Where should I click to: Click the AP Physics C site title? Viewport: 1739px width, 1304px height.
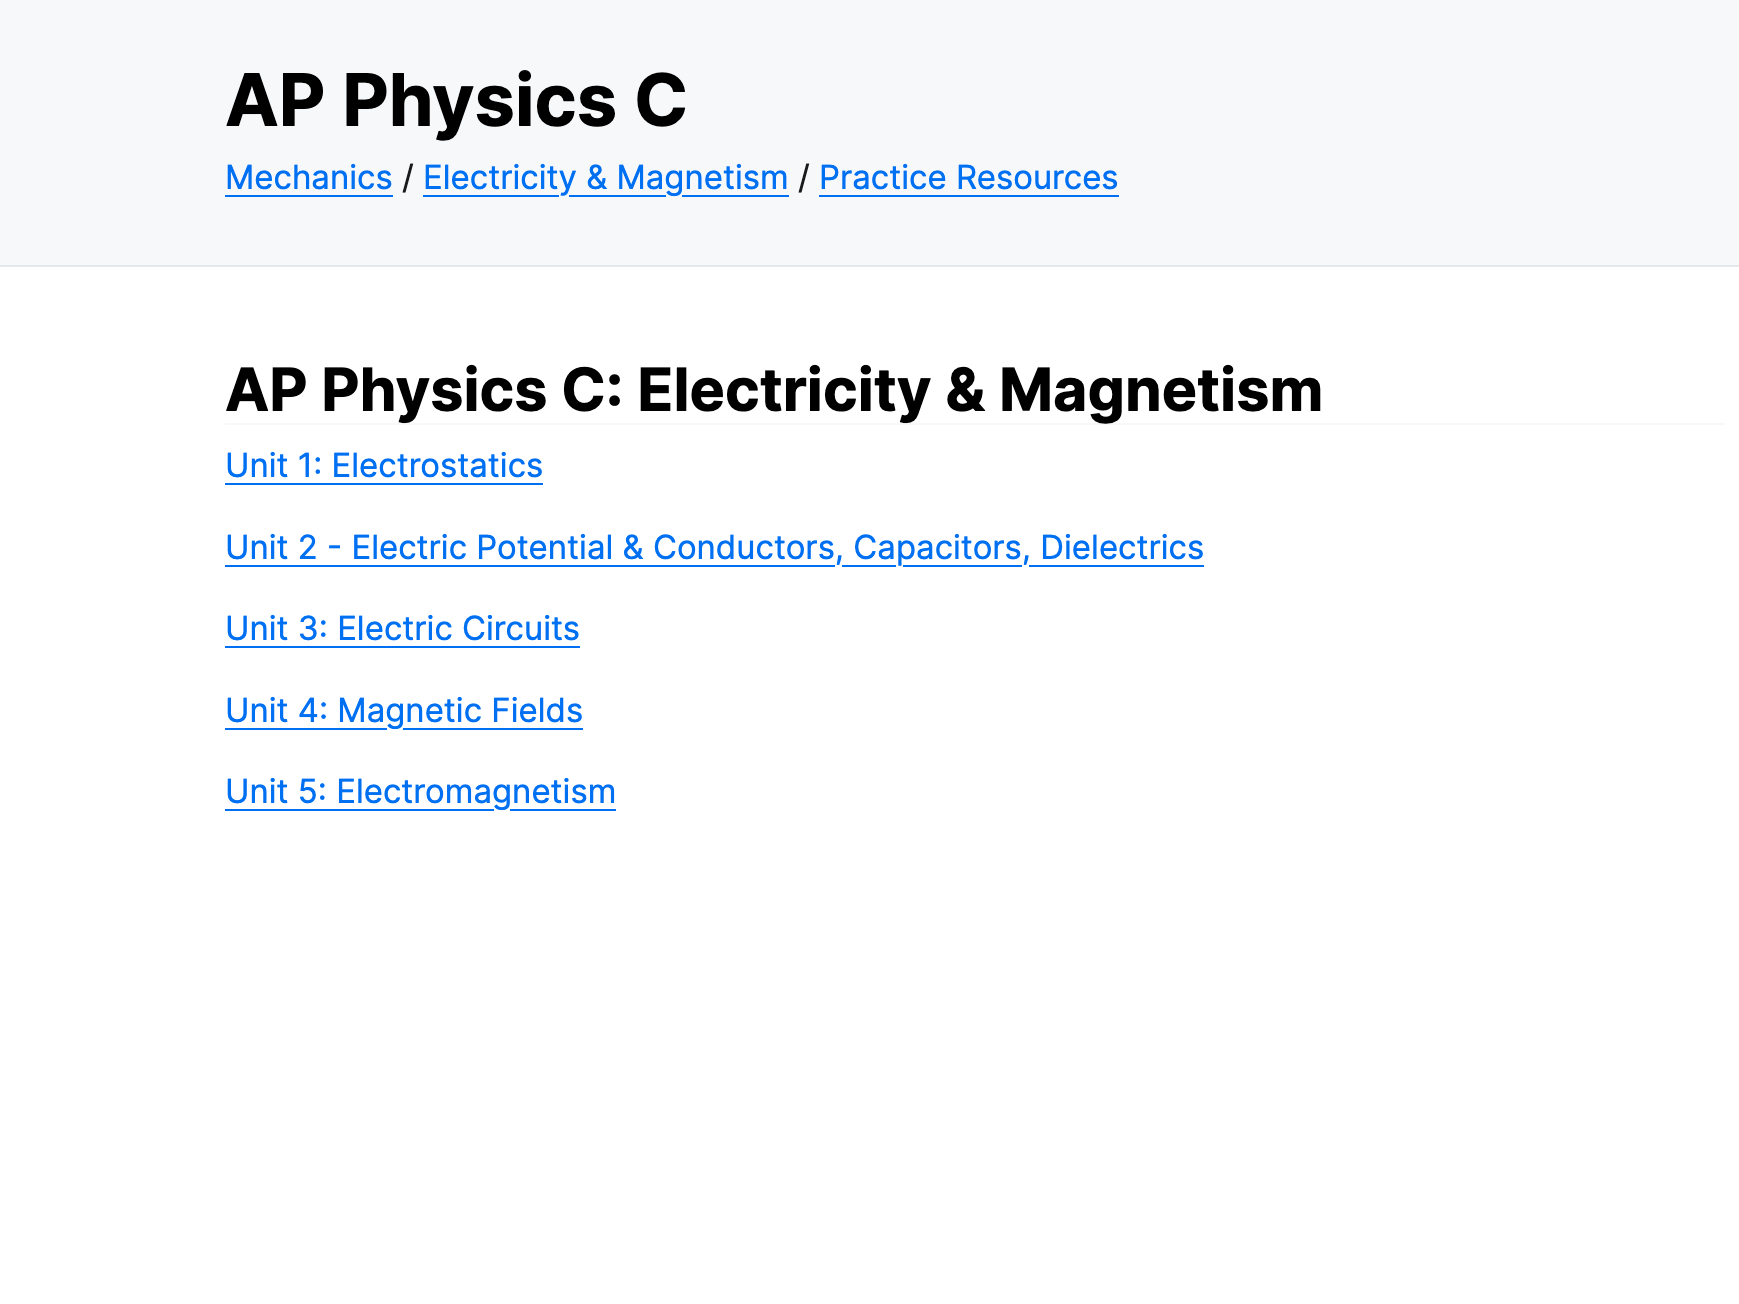click(456, 101)
